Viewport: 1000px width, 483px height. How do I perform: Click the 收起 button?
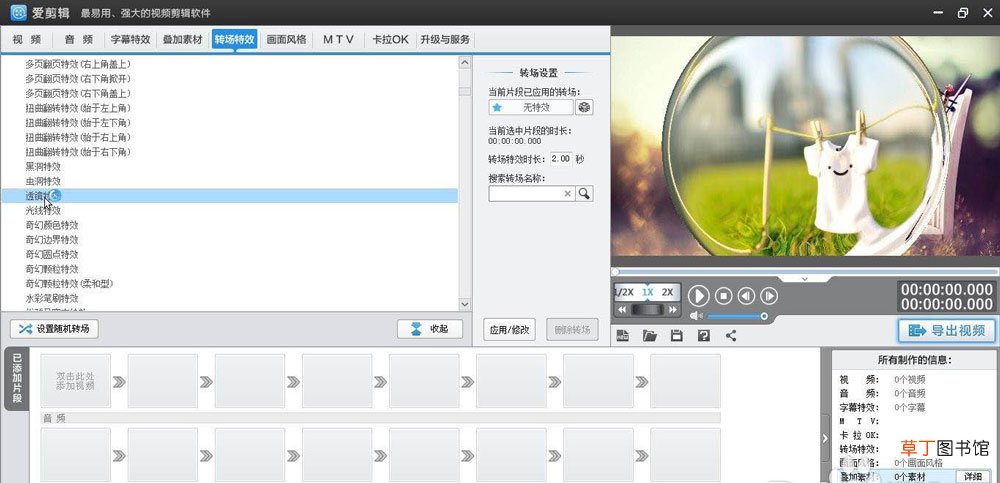430,329
